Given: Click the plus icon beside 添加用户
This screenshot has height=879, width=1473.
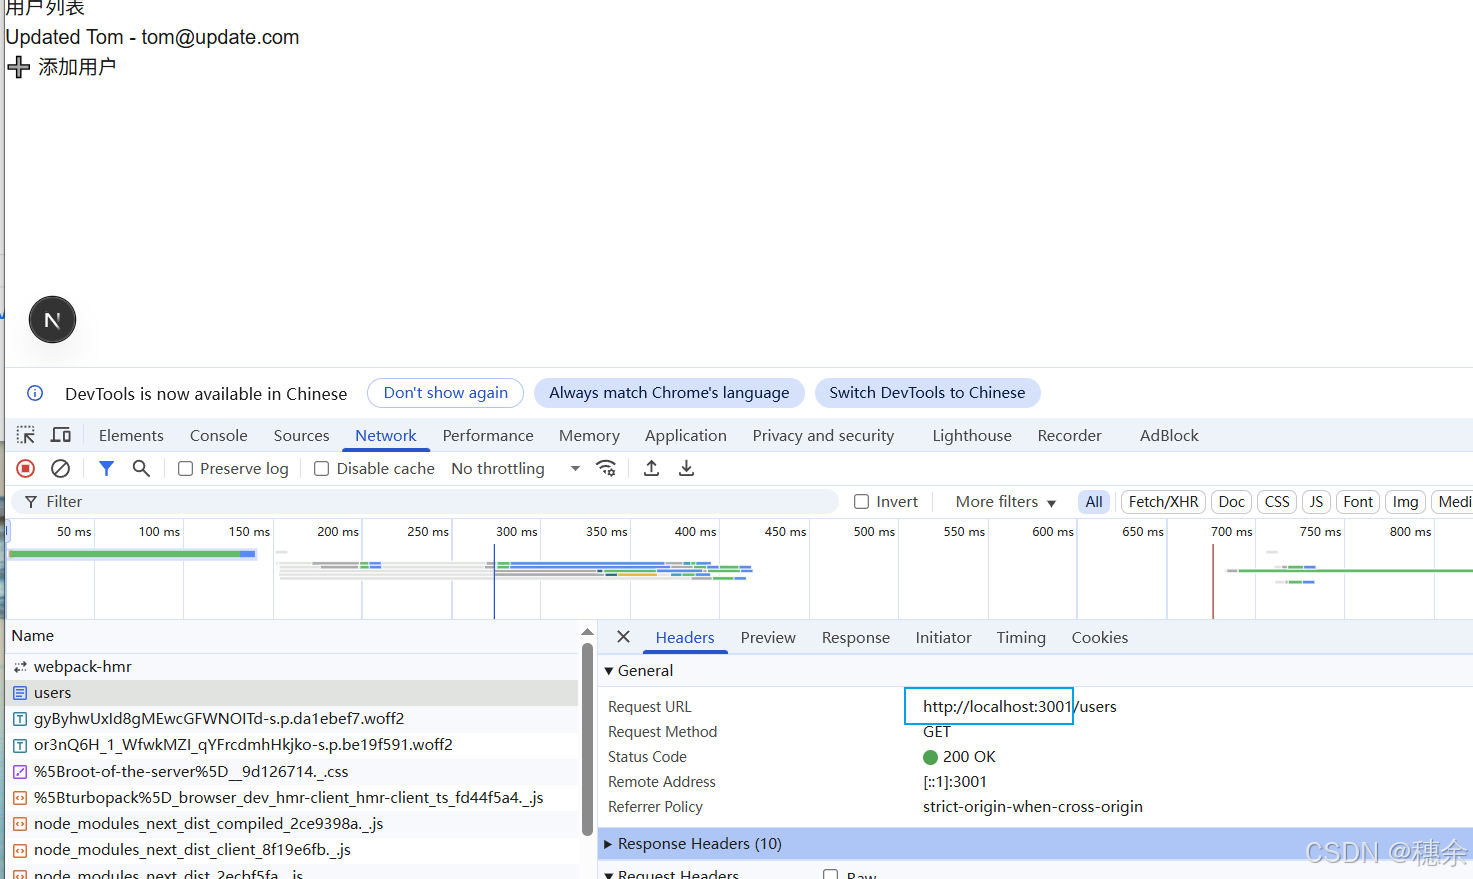Looking at the screenshot, I should pyautogui.click(x=18, y=67).
